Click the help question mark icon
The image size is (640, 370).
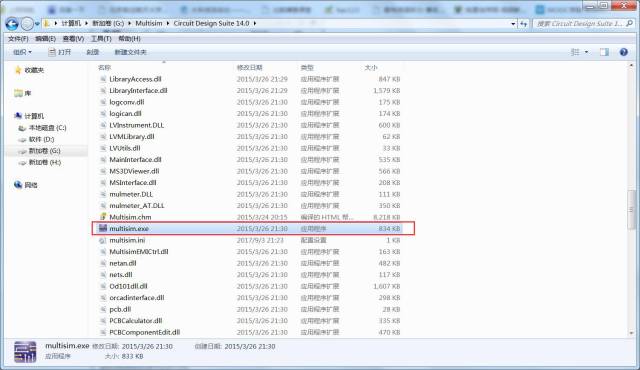pyautogui.click(x=623, y=52)
